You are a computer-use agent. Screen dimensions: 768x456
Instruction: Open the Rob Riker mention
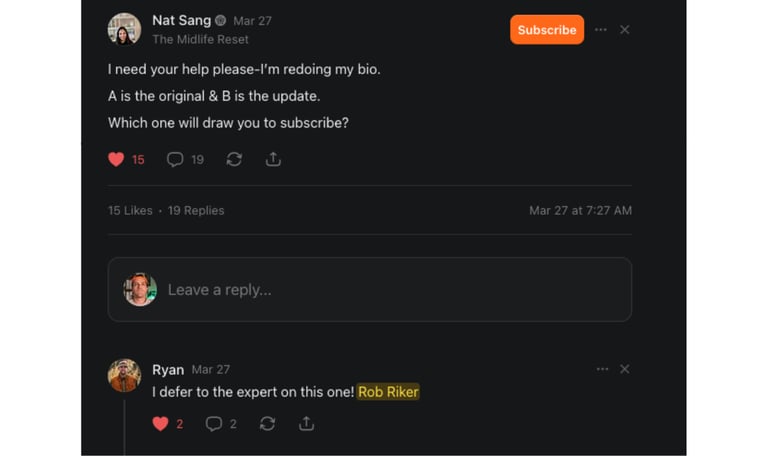click(x=388, y=392)
